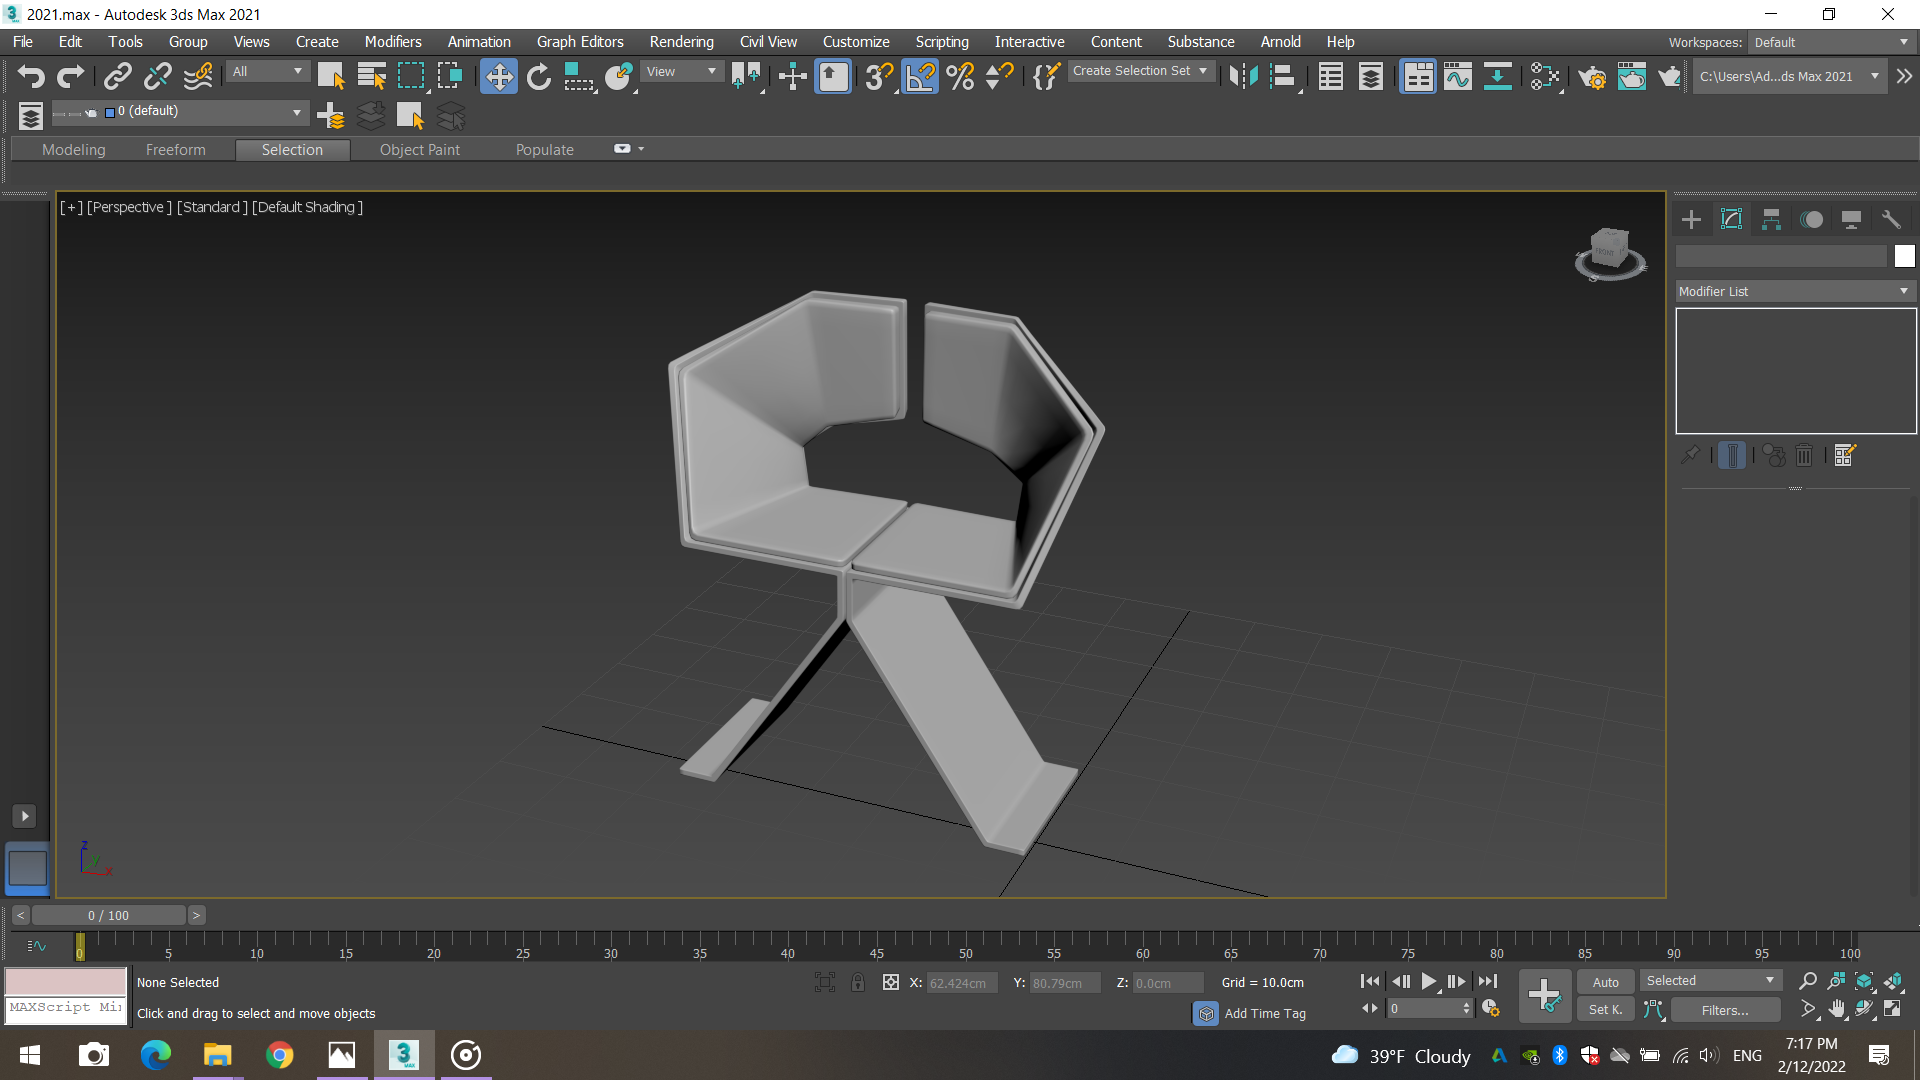Change the Workspaces Default dropdown
The image size is (1920, 1080).
coord(1832,42)
